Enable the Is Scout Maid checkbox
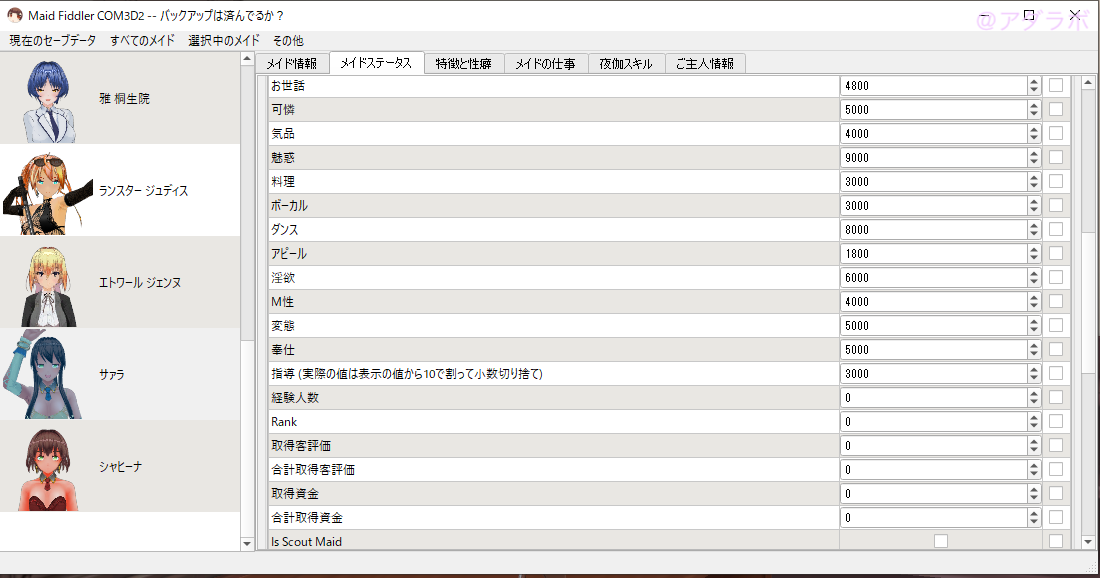Image resolution: width=1100 pixels, height=578 pixels. 939,540
